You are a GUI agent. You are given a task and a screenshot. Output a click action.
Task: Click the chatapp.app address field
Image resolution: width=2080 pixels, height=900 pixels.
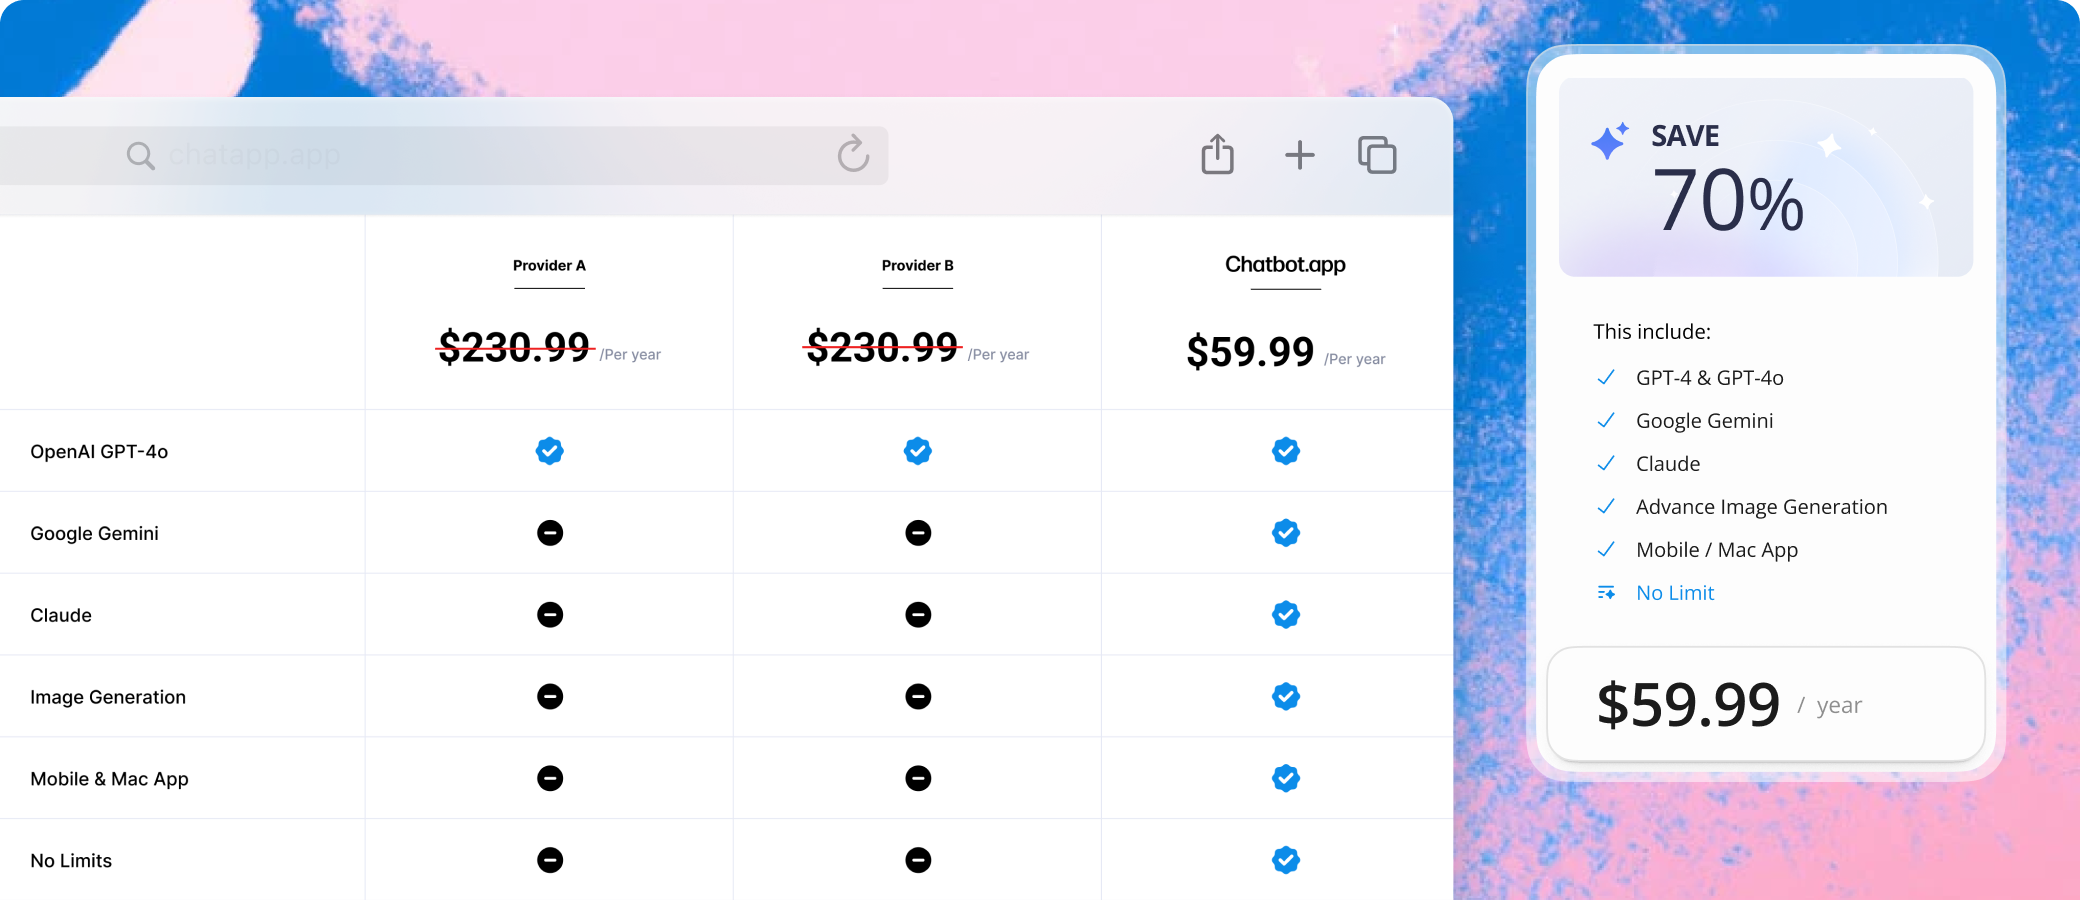pyautogui.click(x=480, y=156)
